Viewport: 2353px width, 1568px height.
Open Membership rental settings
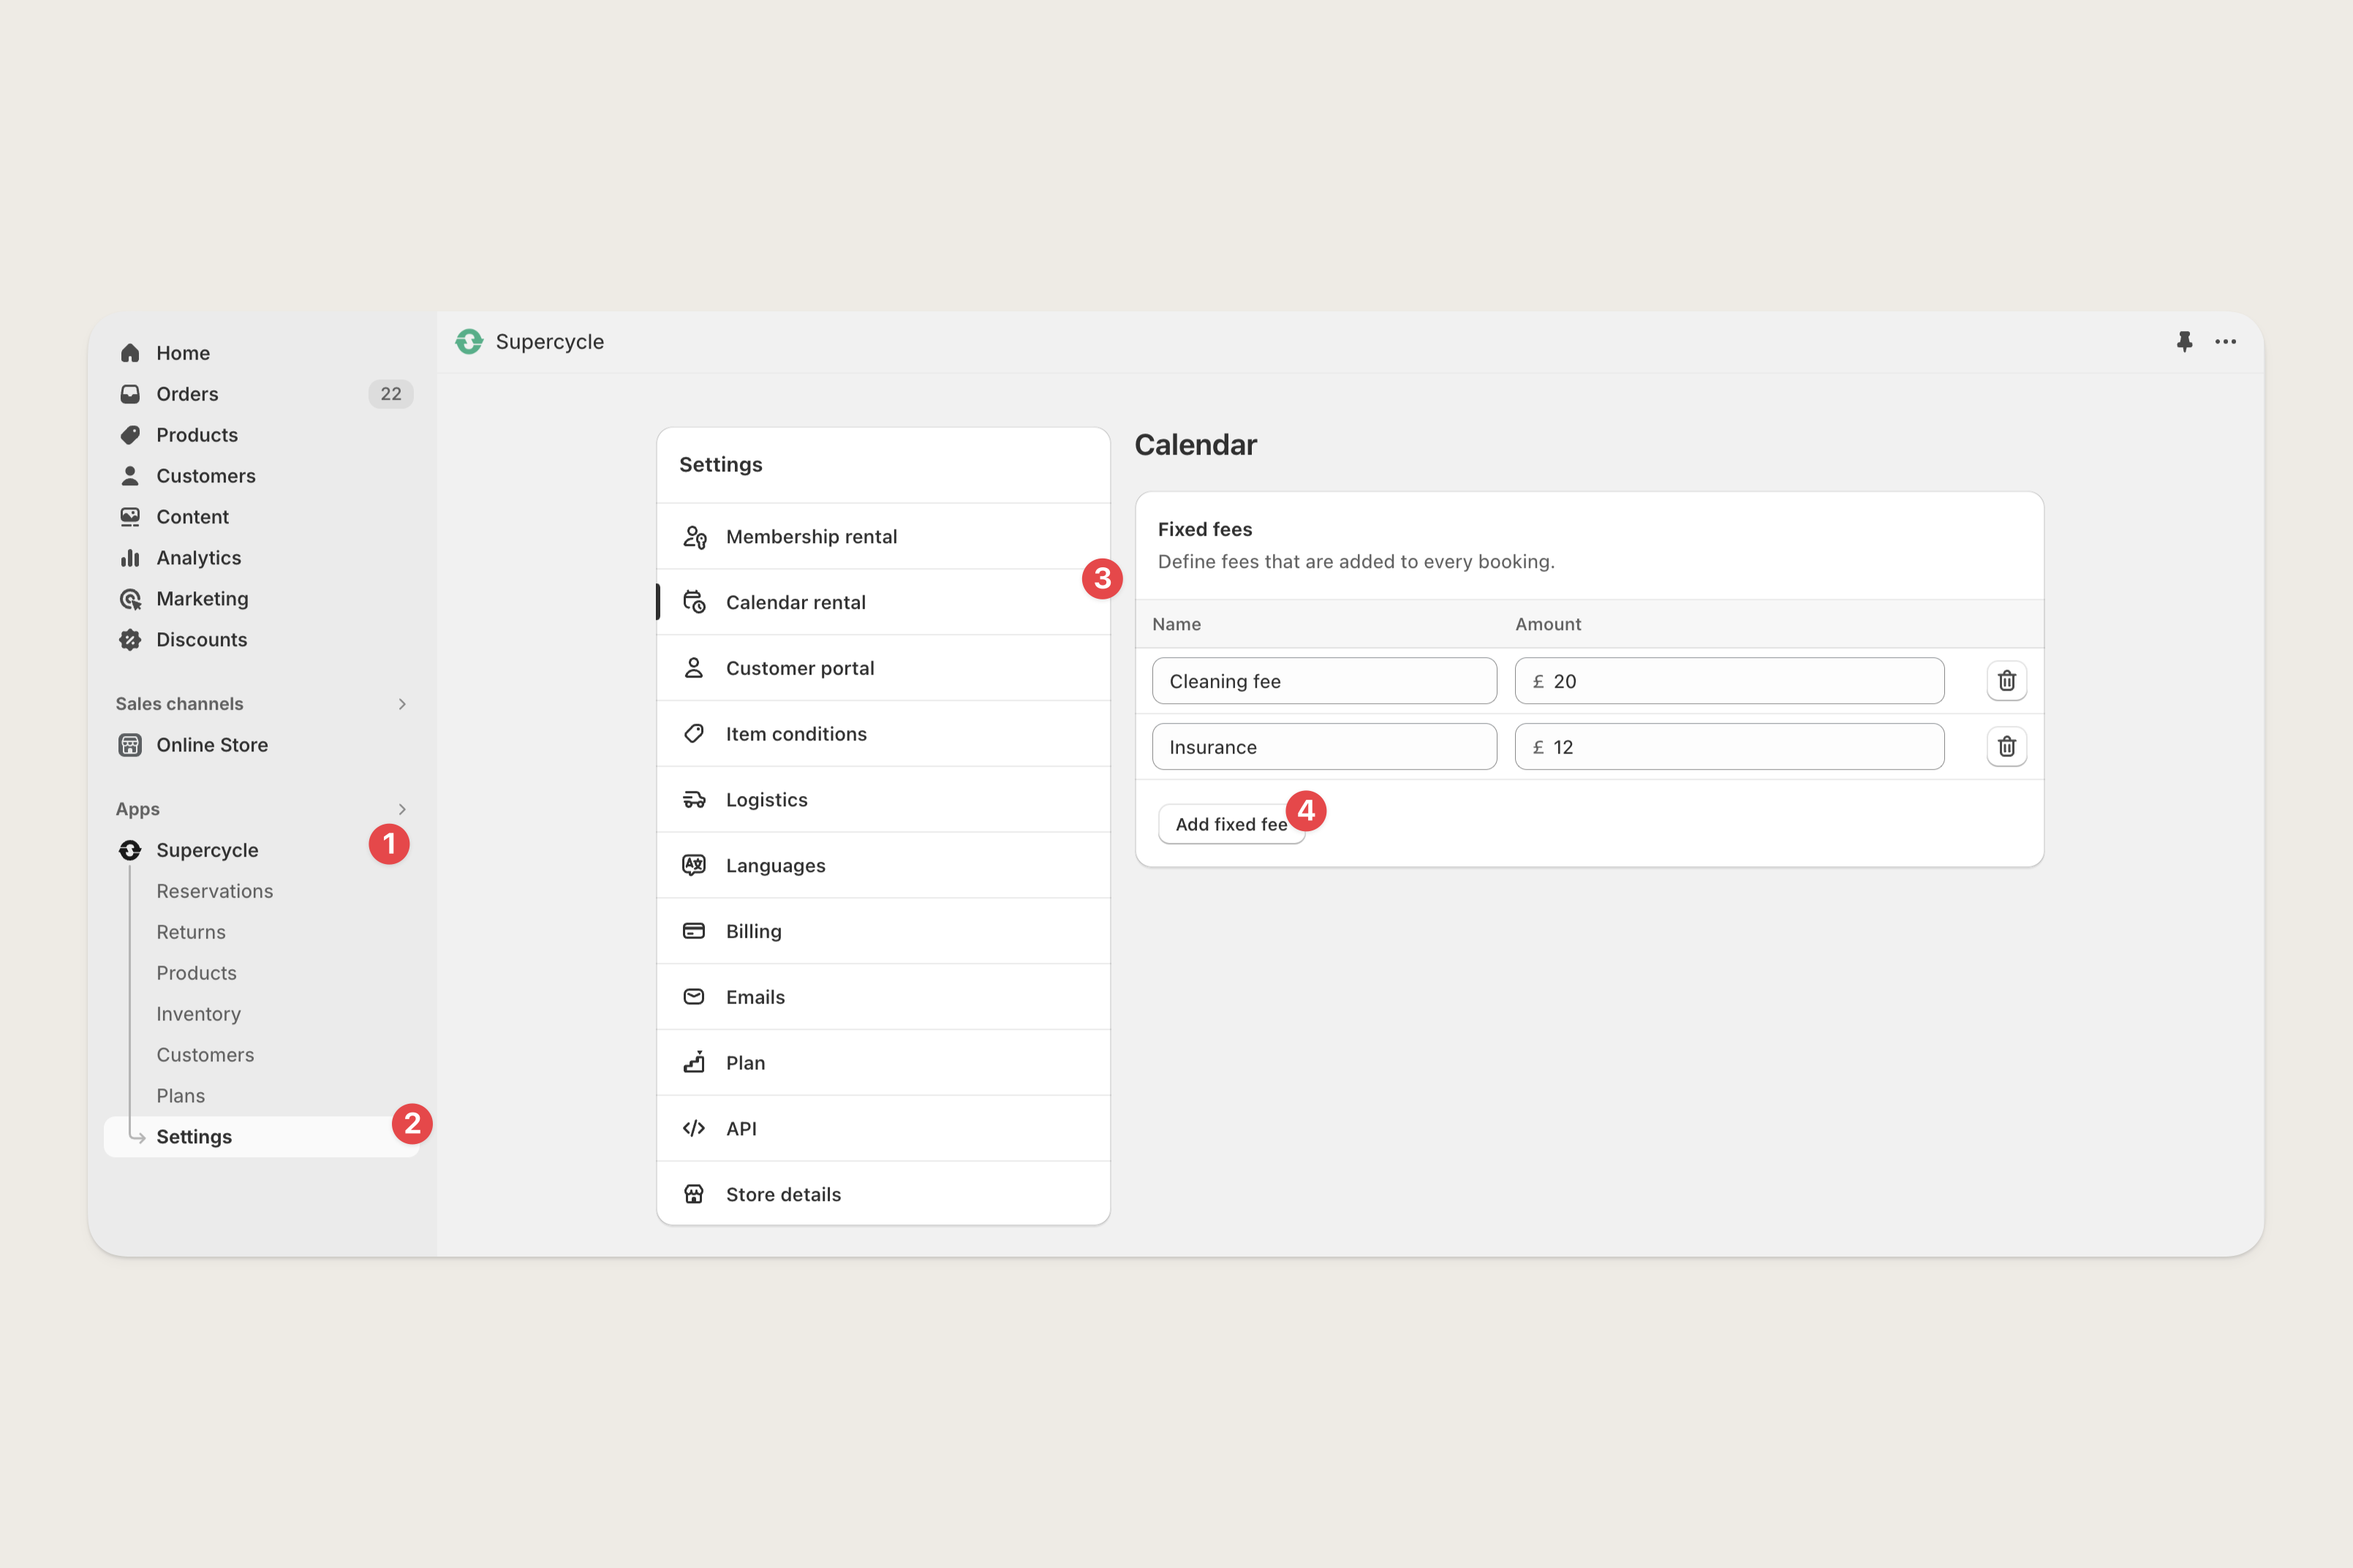pos(883,537)
